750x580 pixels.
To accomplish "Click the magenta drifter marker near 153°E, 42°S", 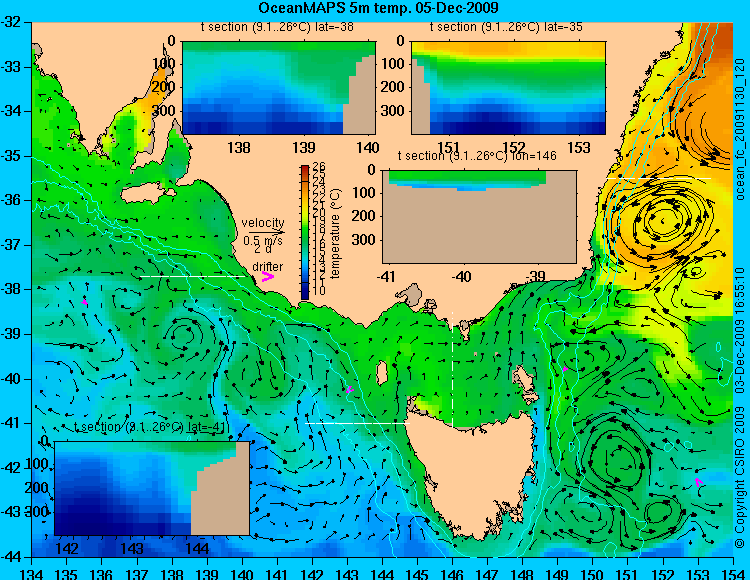I will (x=698, y=482).
